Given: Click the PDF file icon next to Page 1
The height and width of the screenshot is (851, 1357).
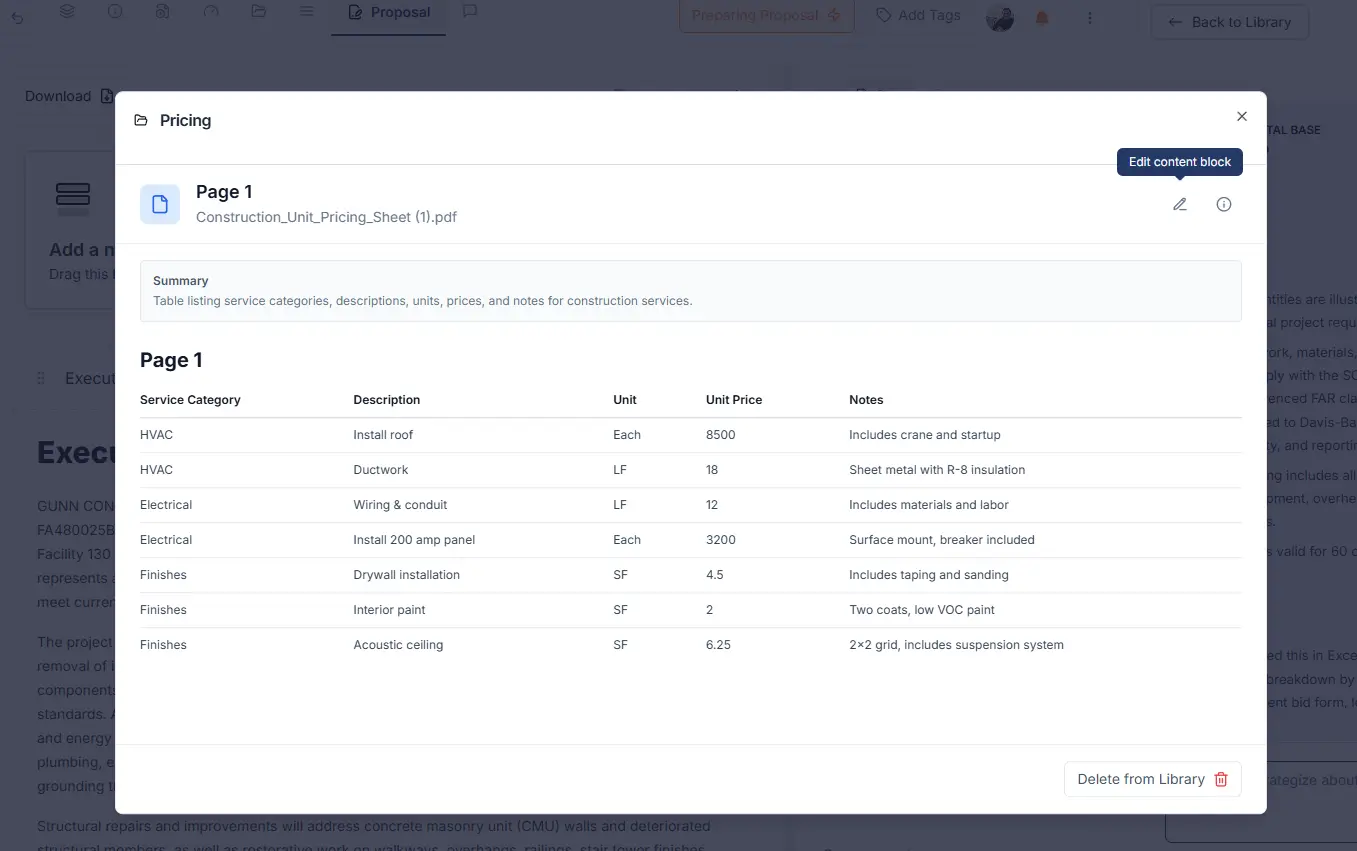Looking at the screenshot, I should [159, 203].
